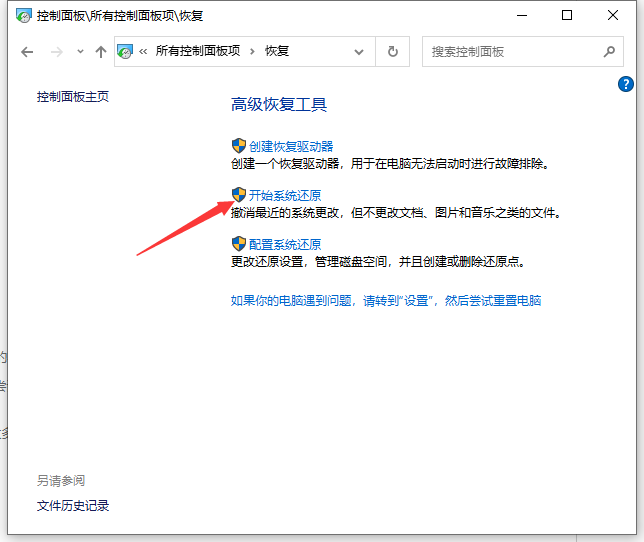
Task: Maximize the Recovery control panel window
Action: (567, 15)
